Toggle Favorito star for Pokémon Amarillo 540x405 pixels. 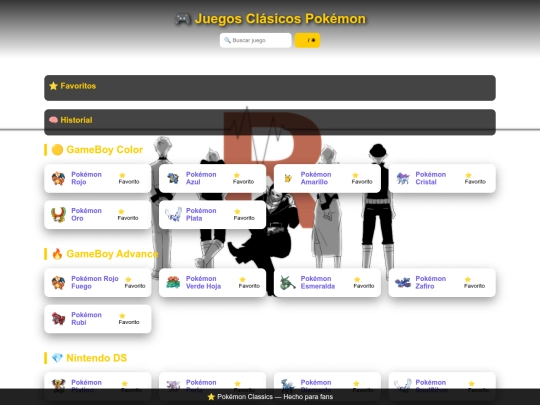point(362,178)
